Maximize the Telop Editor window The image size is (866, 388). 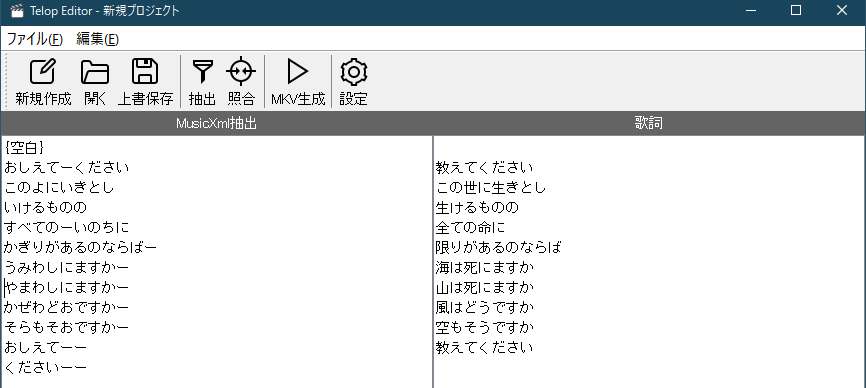(x=796, y=10)
